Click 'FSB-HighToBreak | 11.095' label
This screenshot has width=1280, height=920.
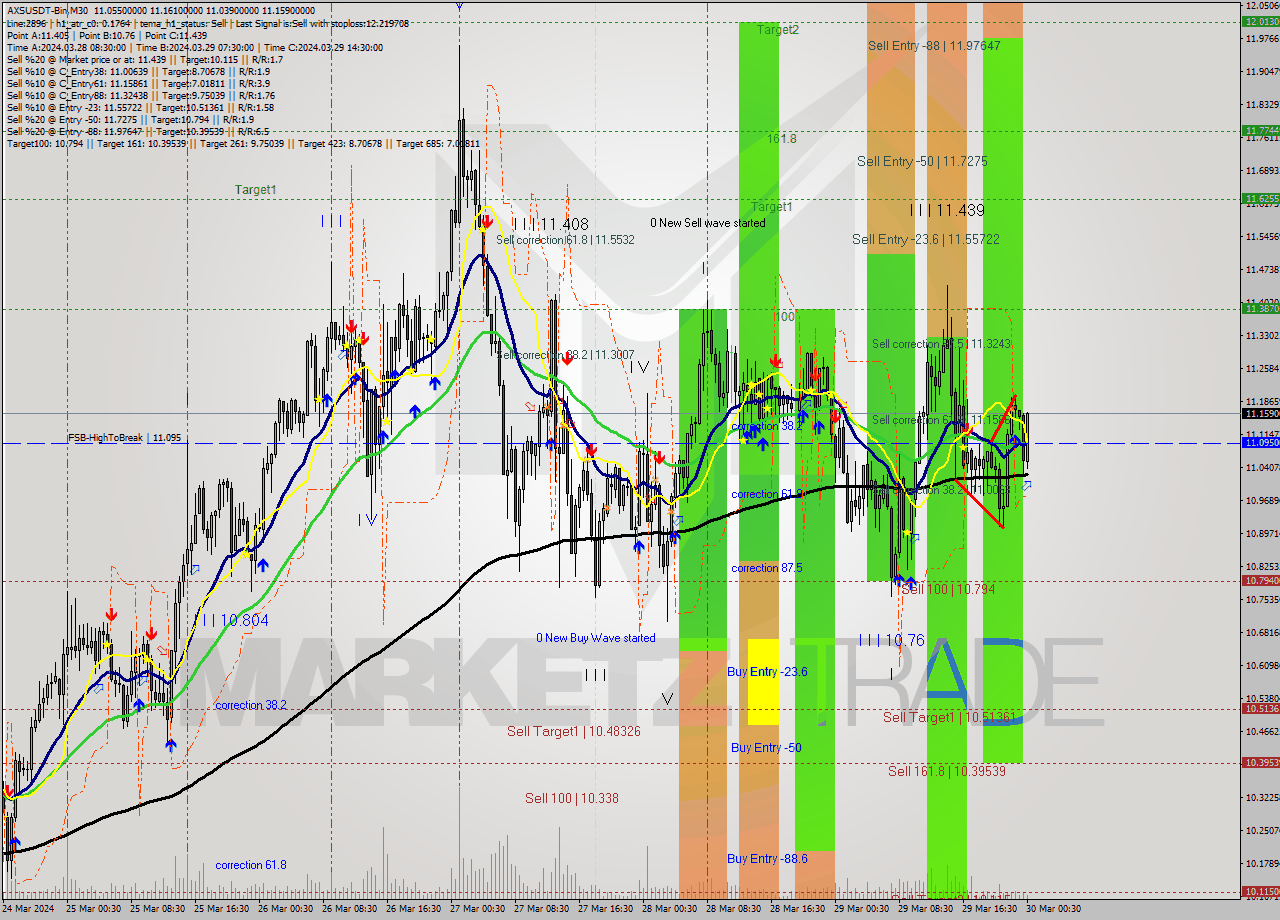pyautogui.click(x=125, y=438)
